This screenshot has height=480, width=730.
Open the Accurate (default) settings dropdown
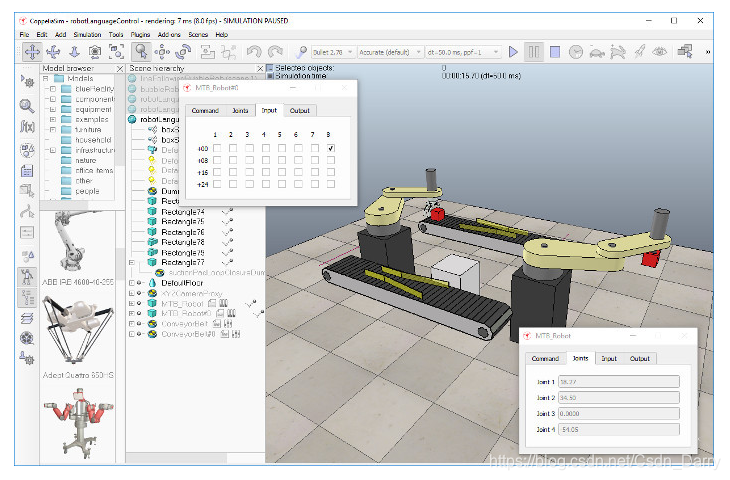click(x=389, y=52)
